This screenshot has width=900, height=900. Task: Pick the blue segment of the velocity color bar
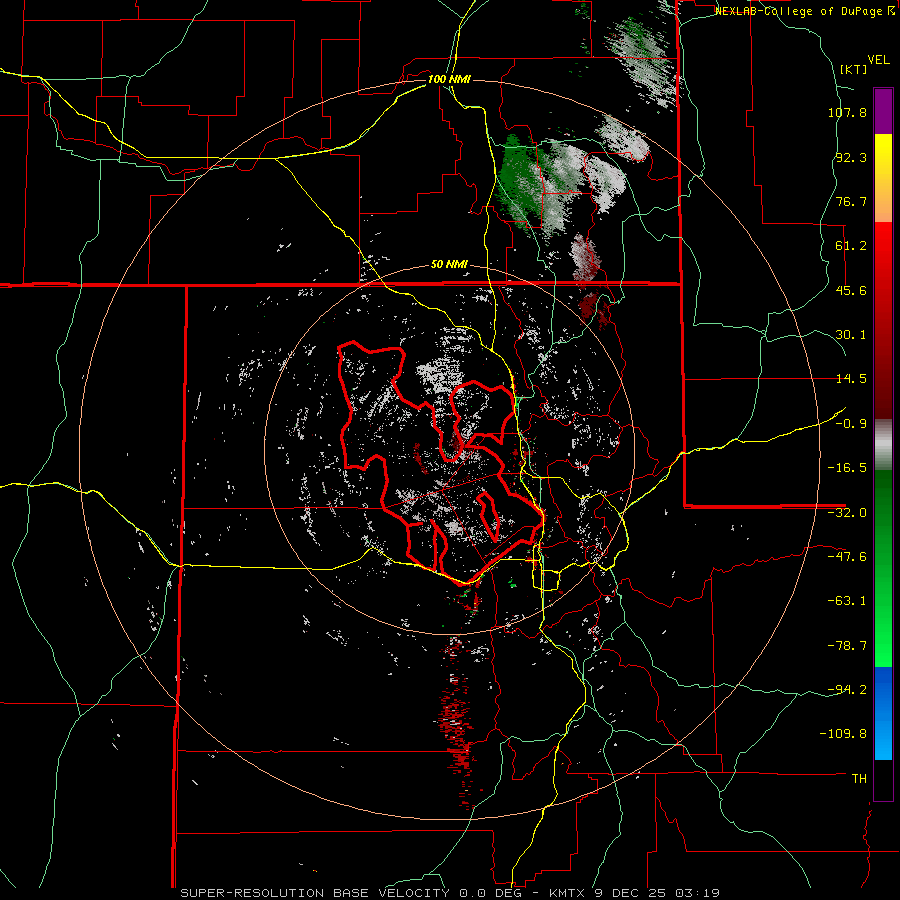click(x=883, y=713)
